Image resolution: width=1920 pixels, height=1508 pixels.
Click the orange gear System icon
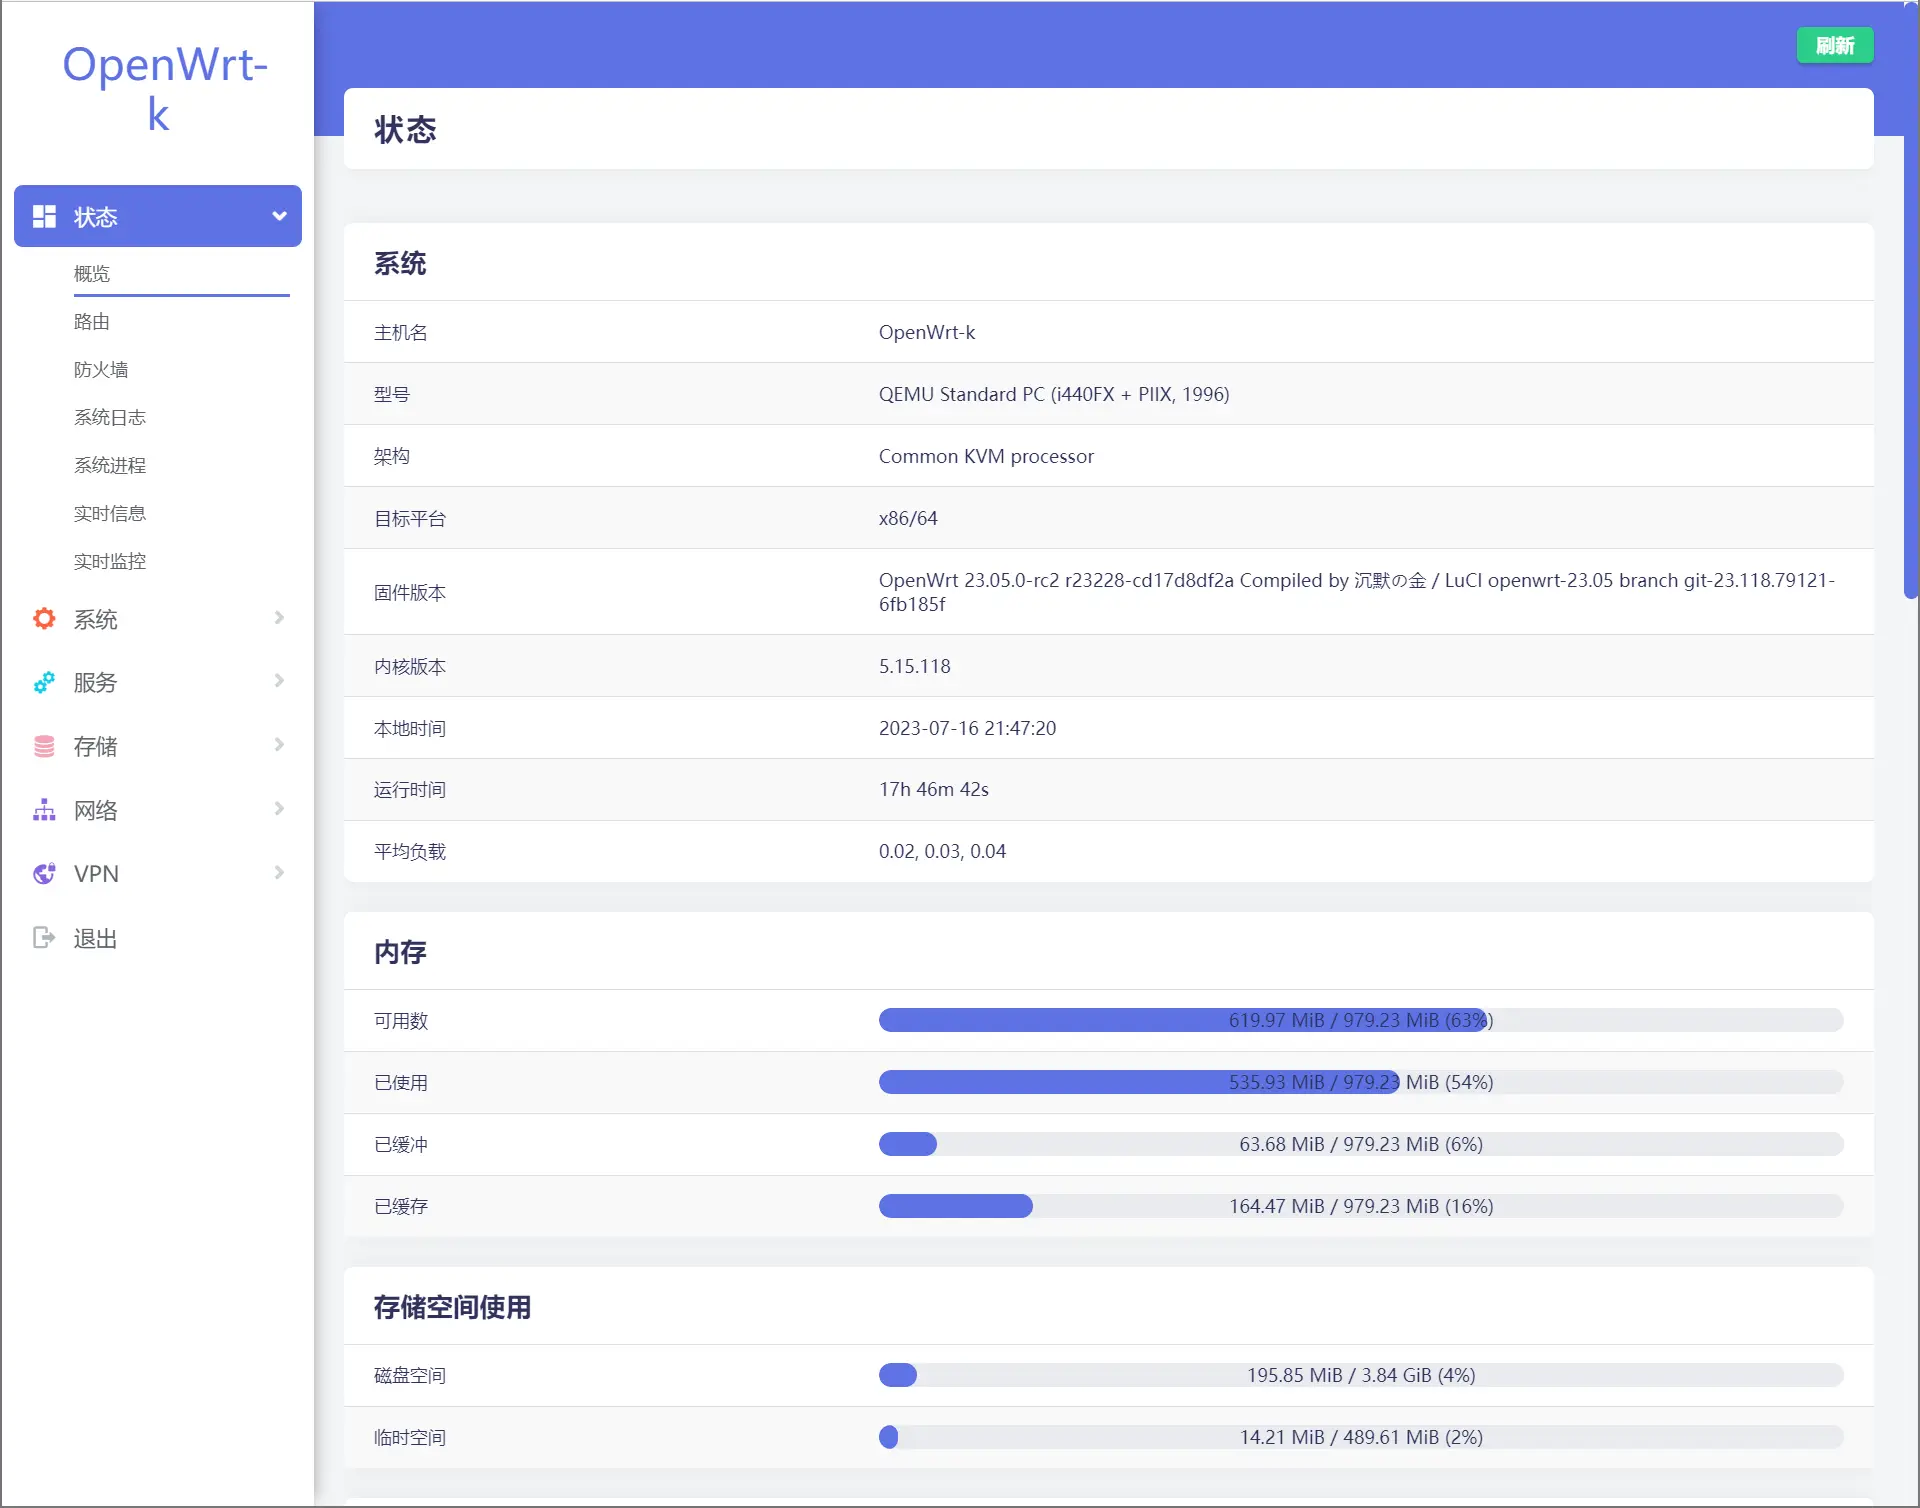(44, 619)
